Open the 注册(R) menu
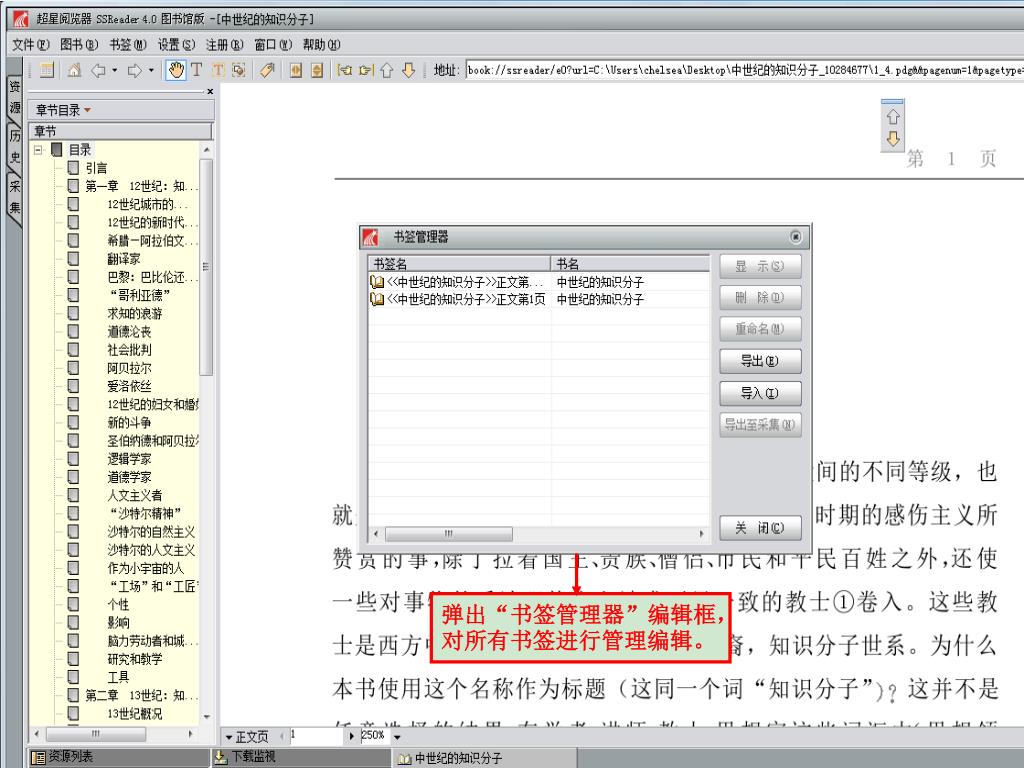1024x768 pixels. click(225, 44)
